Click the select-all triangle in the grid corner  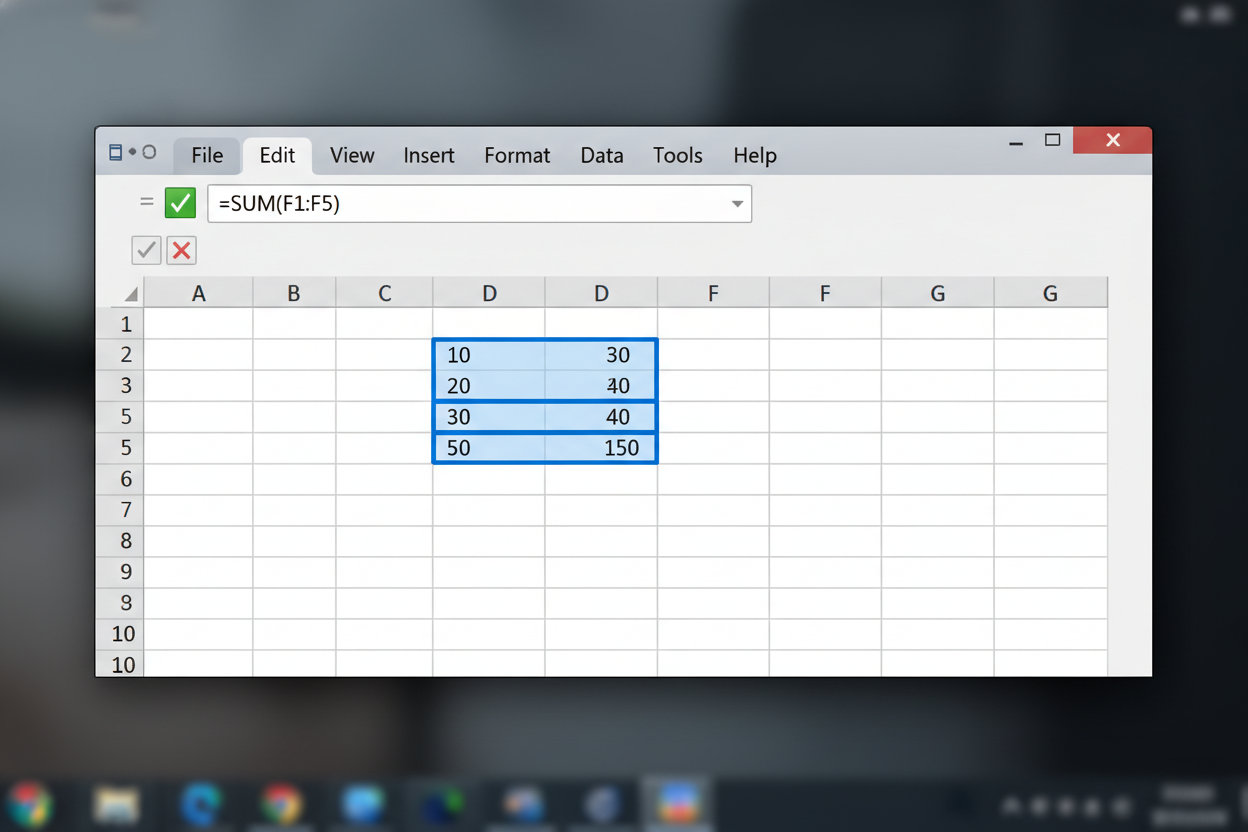[130, 294]
